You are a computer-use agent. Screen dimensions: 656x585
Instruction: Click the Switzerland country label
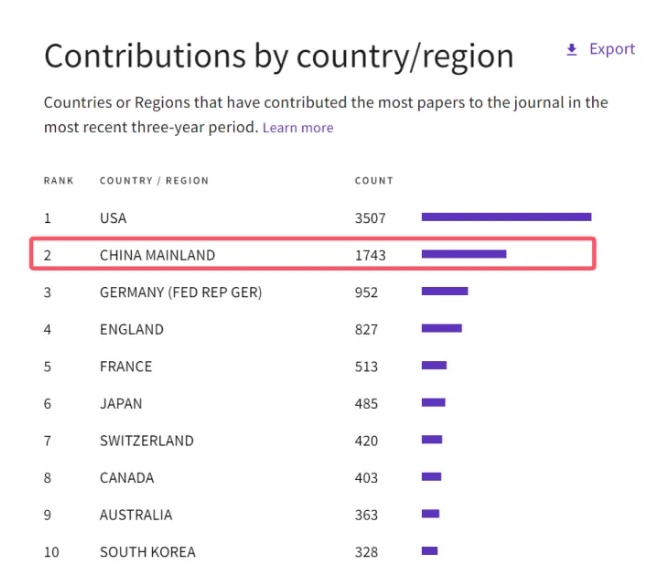tap(146, 441)
